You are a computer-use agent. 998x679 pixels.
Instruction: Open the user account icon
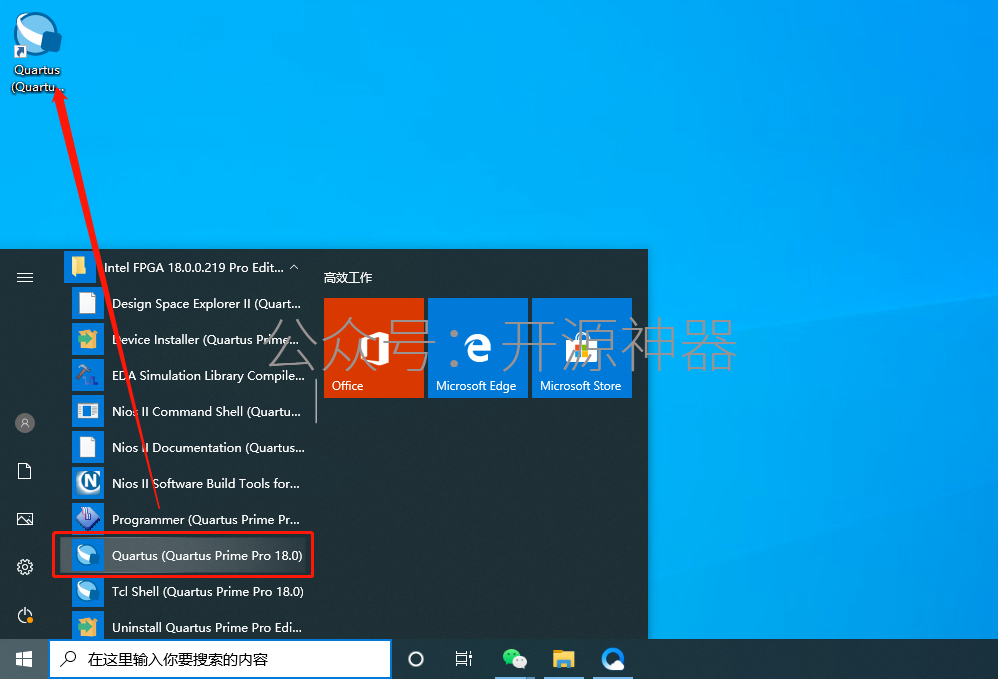(25, 423)
